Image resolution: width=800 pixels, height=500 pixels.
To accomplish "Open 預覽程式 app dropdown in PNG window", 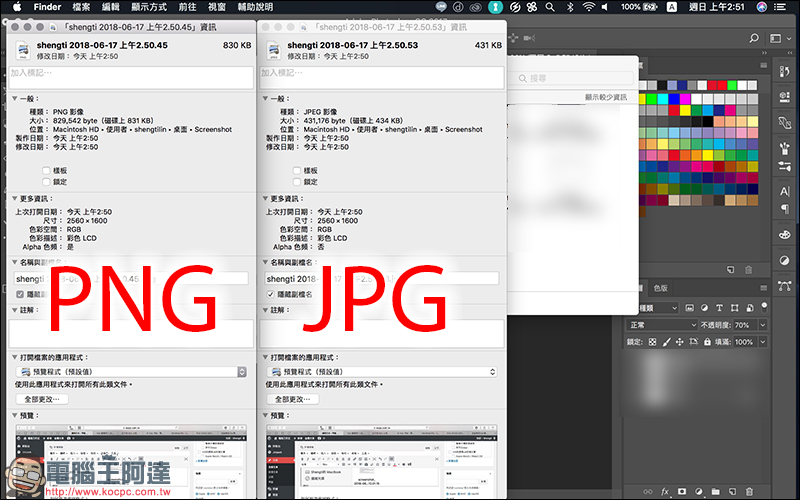I will 132,372.
